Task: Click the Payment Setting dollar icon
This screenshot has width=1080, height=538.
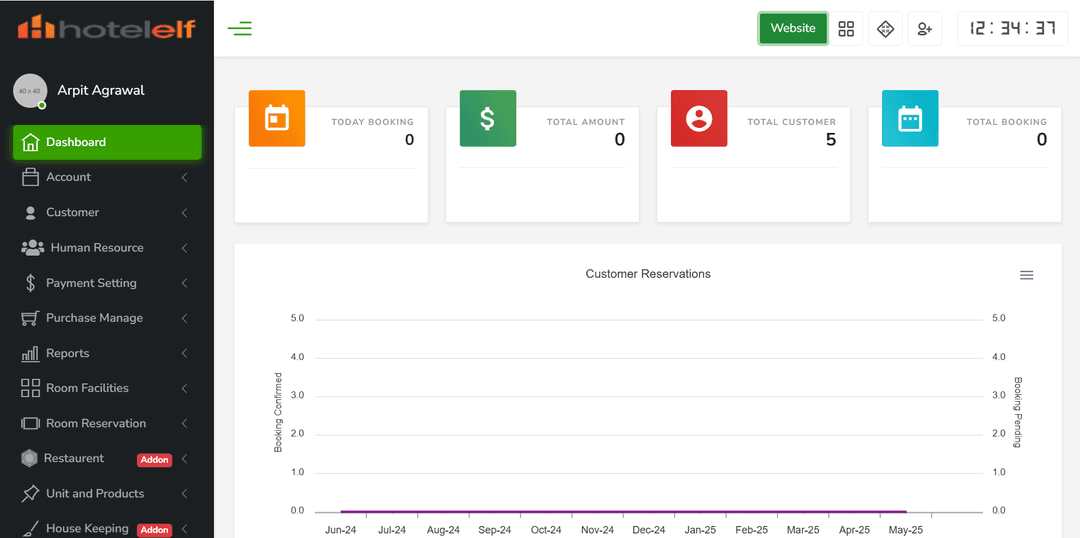Action: [x=30, y=283]
